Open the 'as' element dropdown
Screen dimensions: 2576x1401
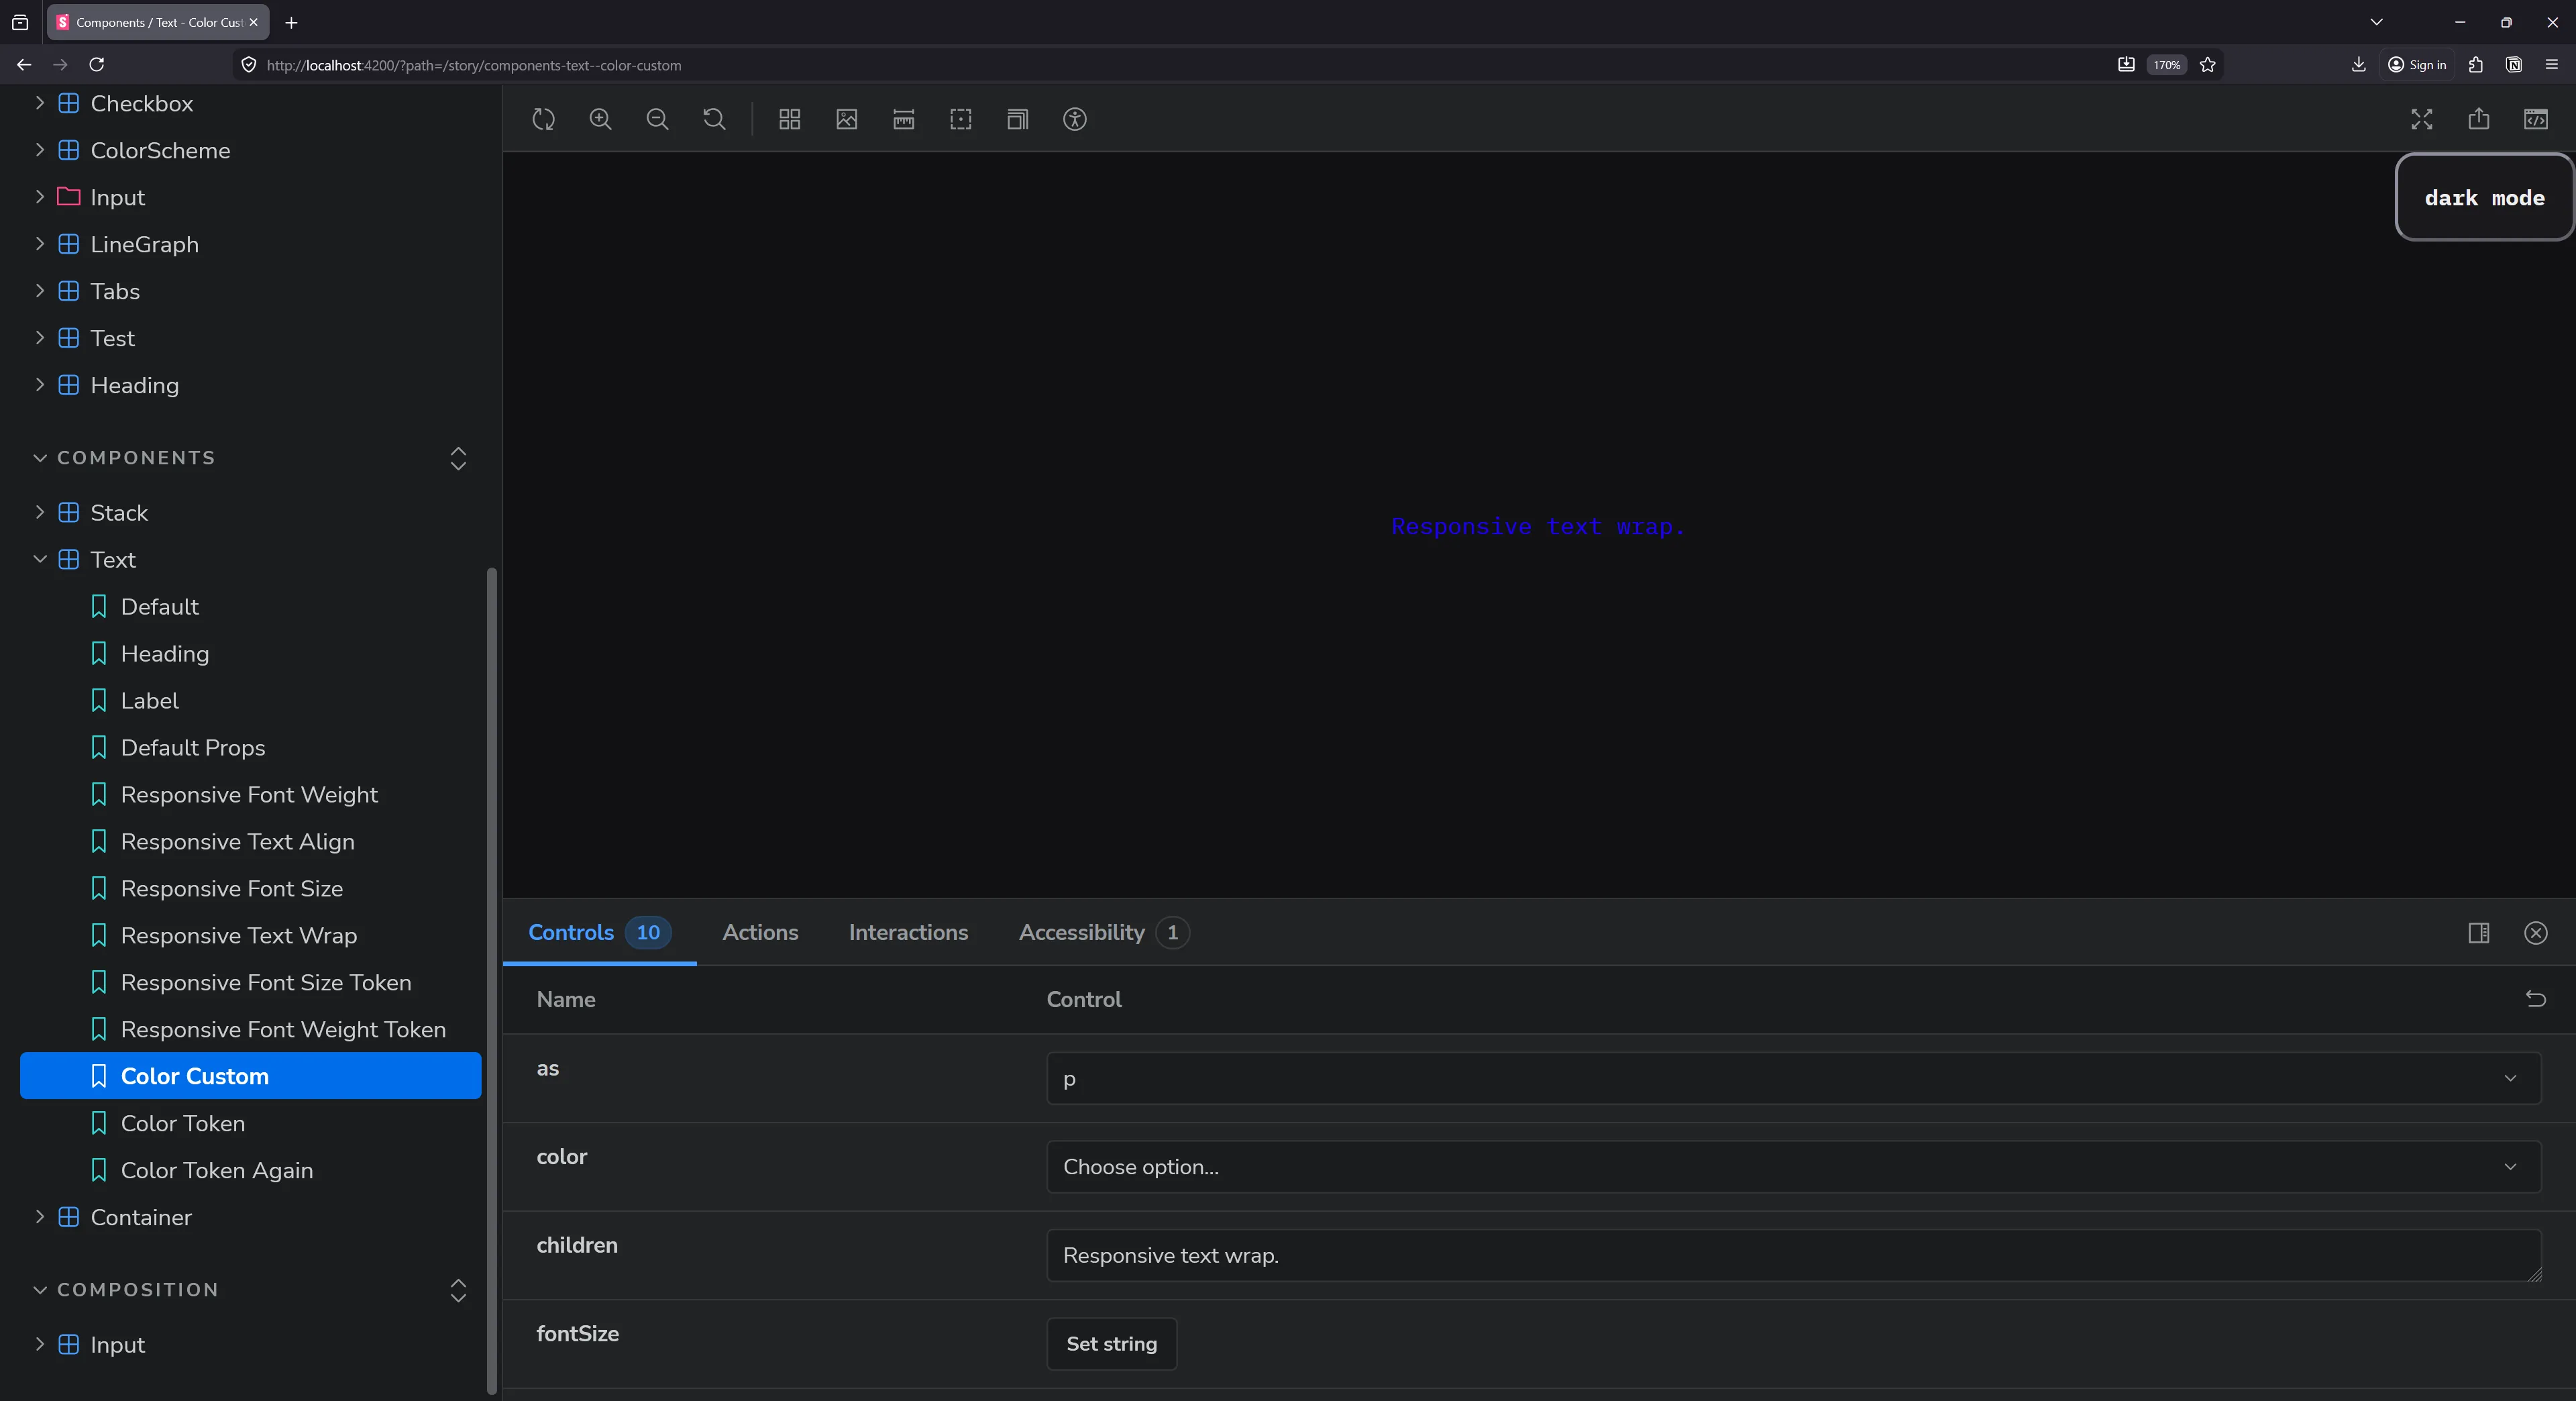[x=1792, y=1078]
